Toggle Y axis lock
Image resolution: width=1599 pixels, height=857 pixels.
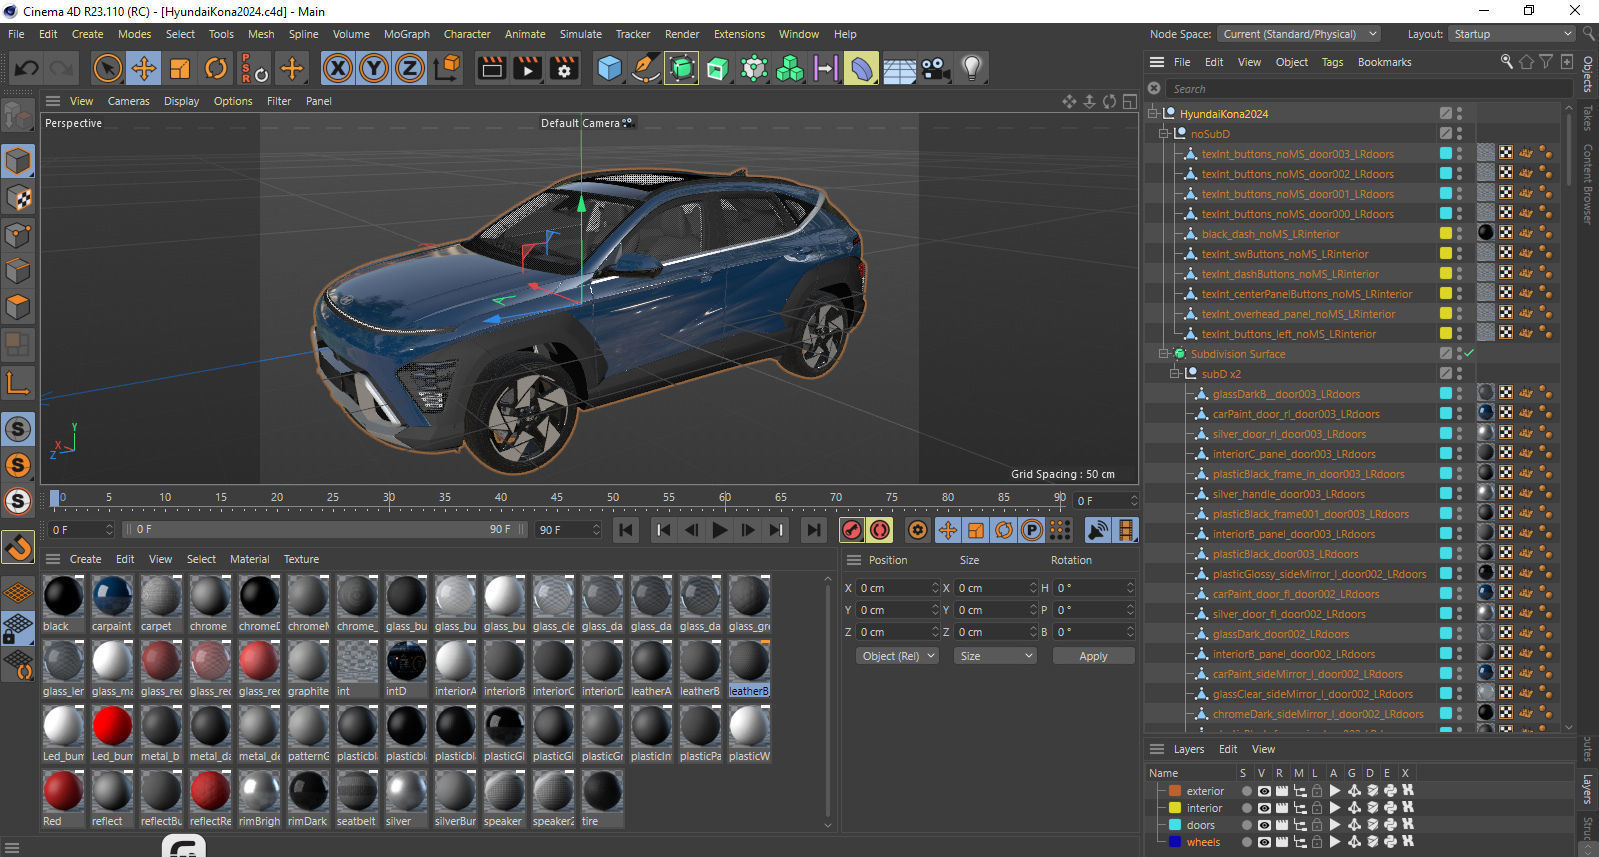click(374, 68)
